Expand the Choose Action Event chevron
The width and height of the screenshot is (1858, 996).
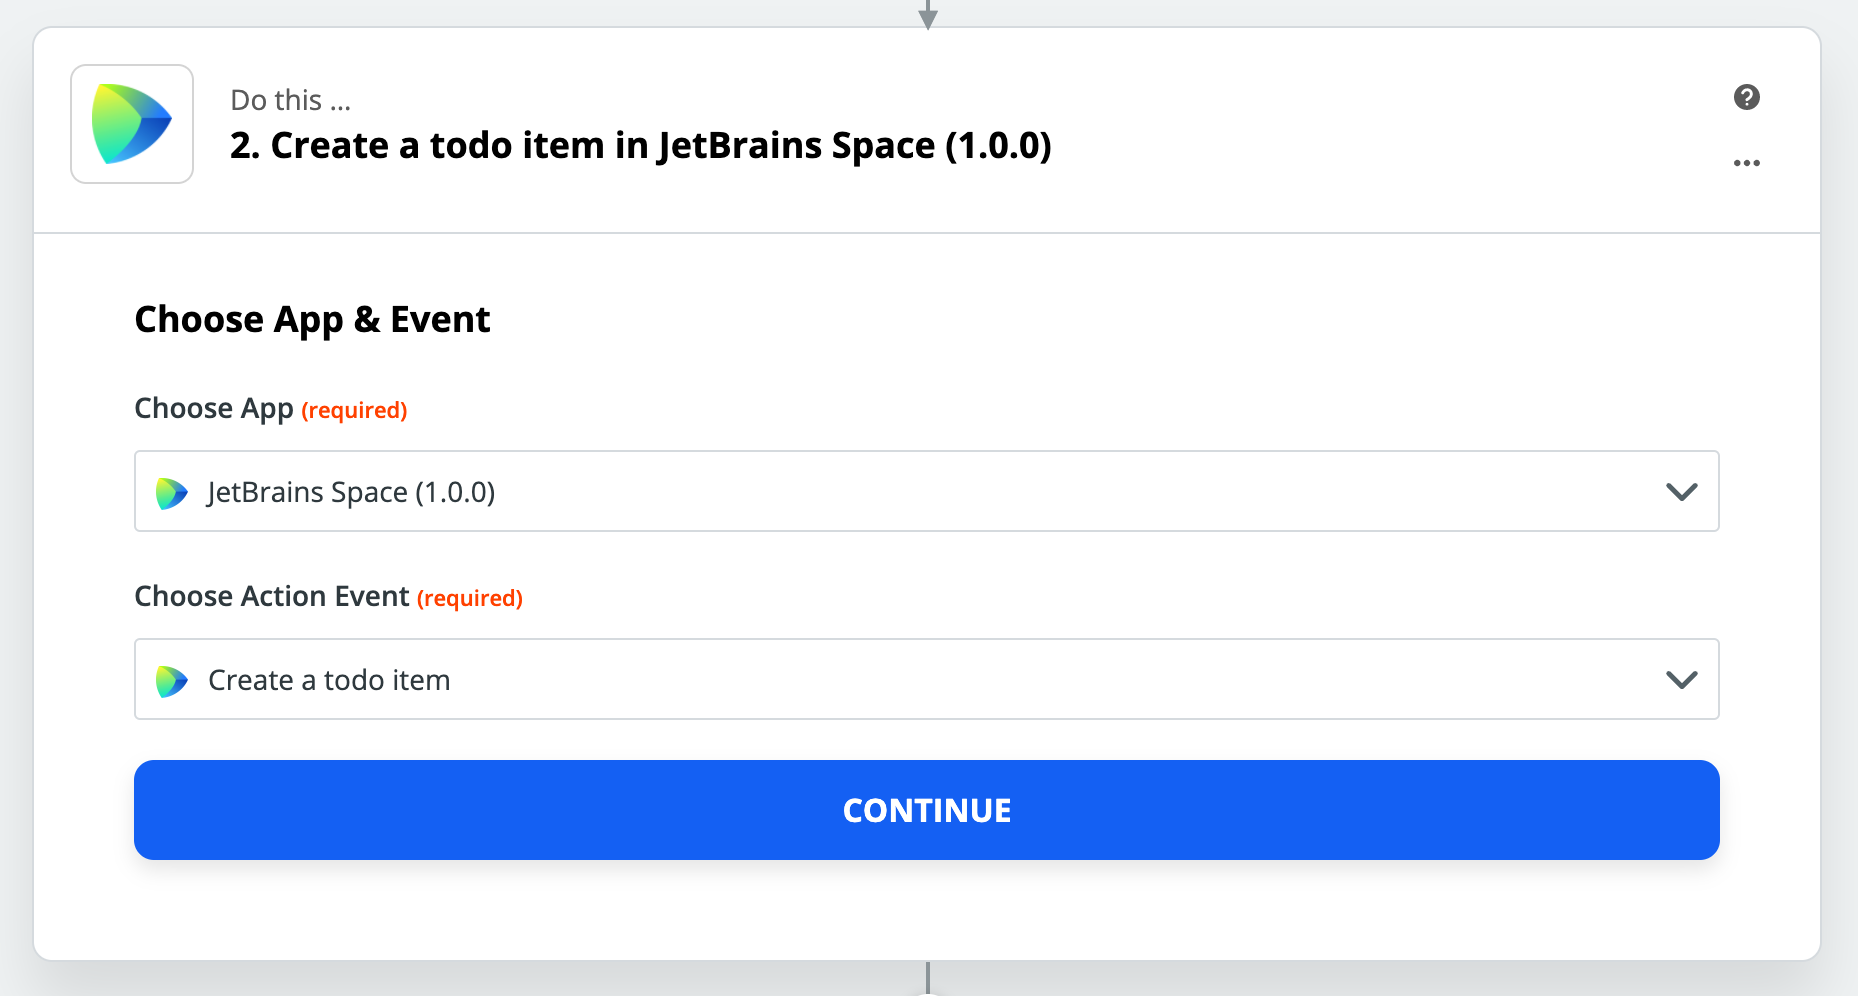click(x=1681, y=680)
